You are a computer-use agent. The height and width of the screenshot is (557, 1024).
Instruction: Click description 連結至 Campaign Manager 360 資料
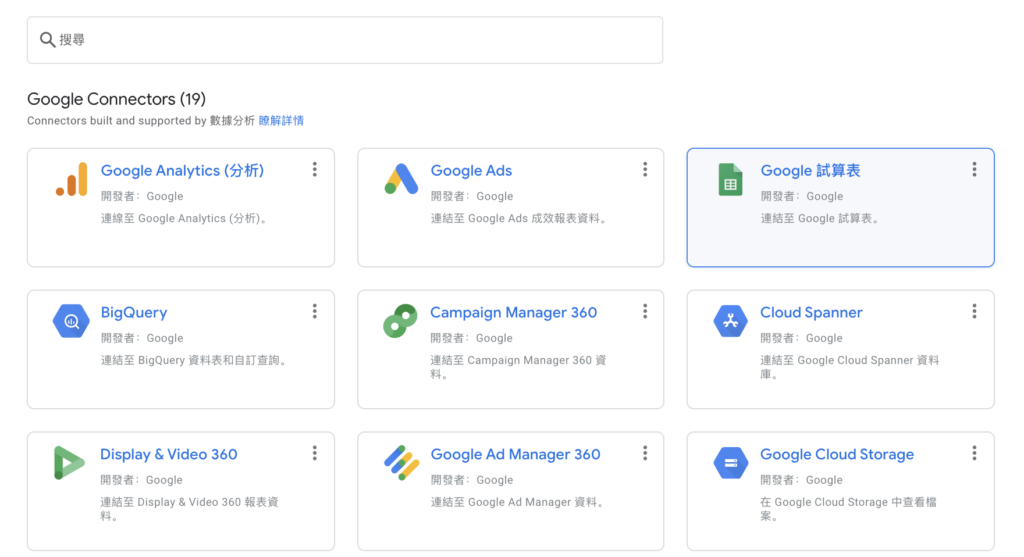518,367
